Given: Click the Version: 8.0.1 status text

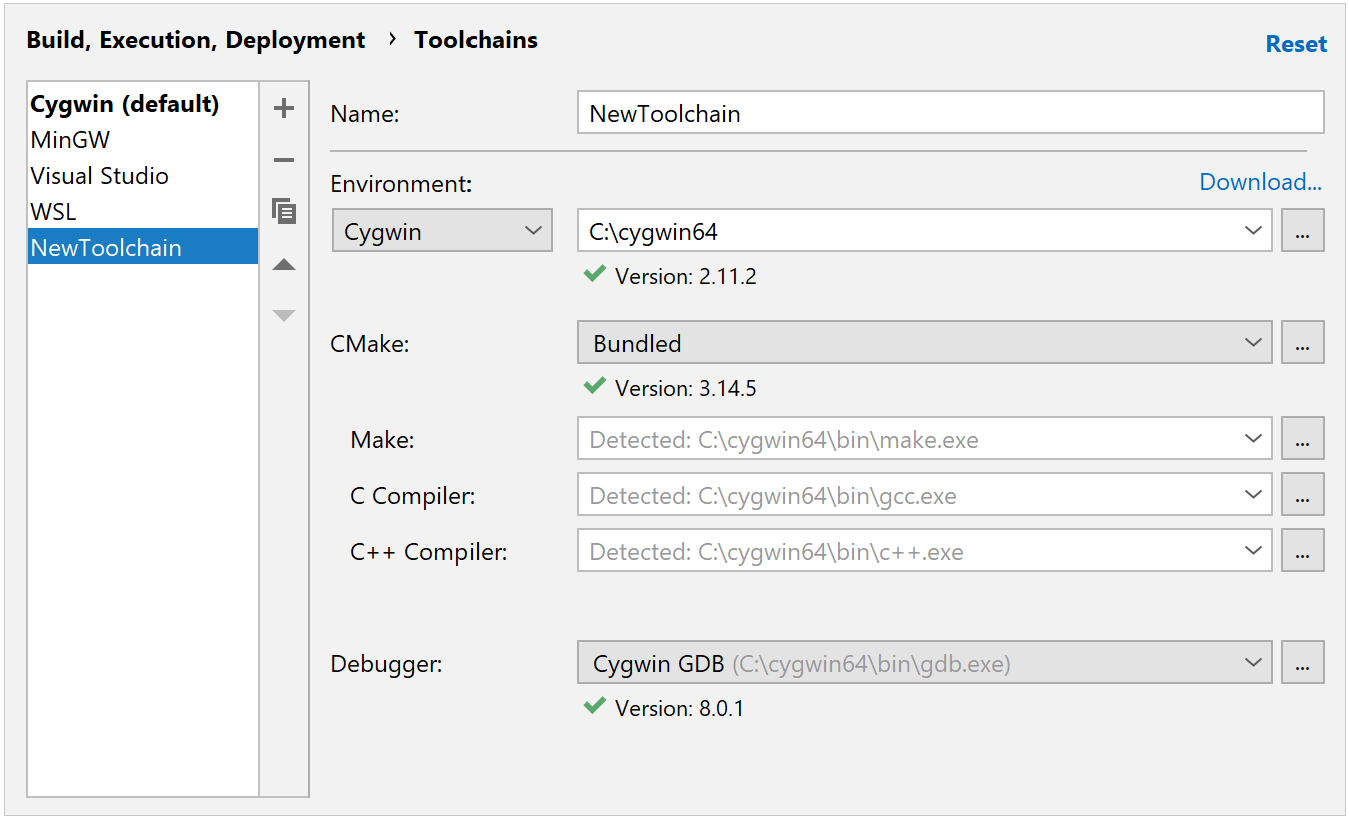Looking at the screenshot, I should click(680, 708).
